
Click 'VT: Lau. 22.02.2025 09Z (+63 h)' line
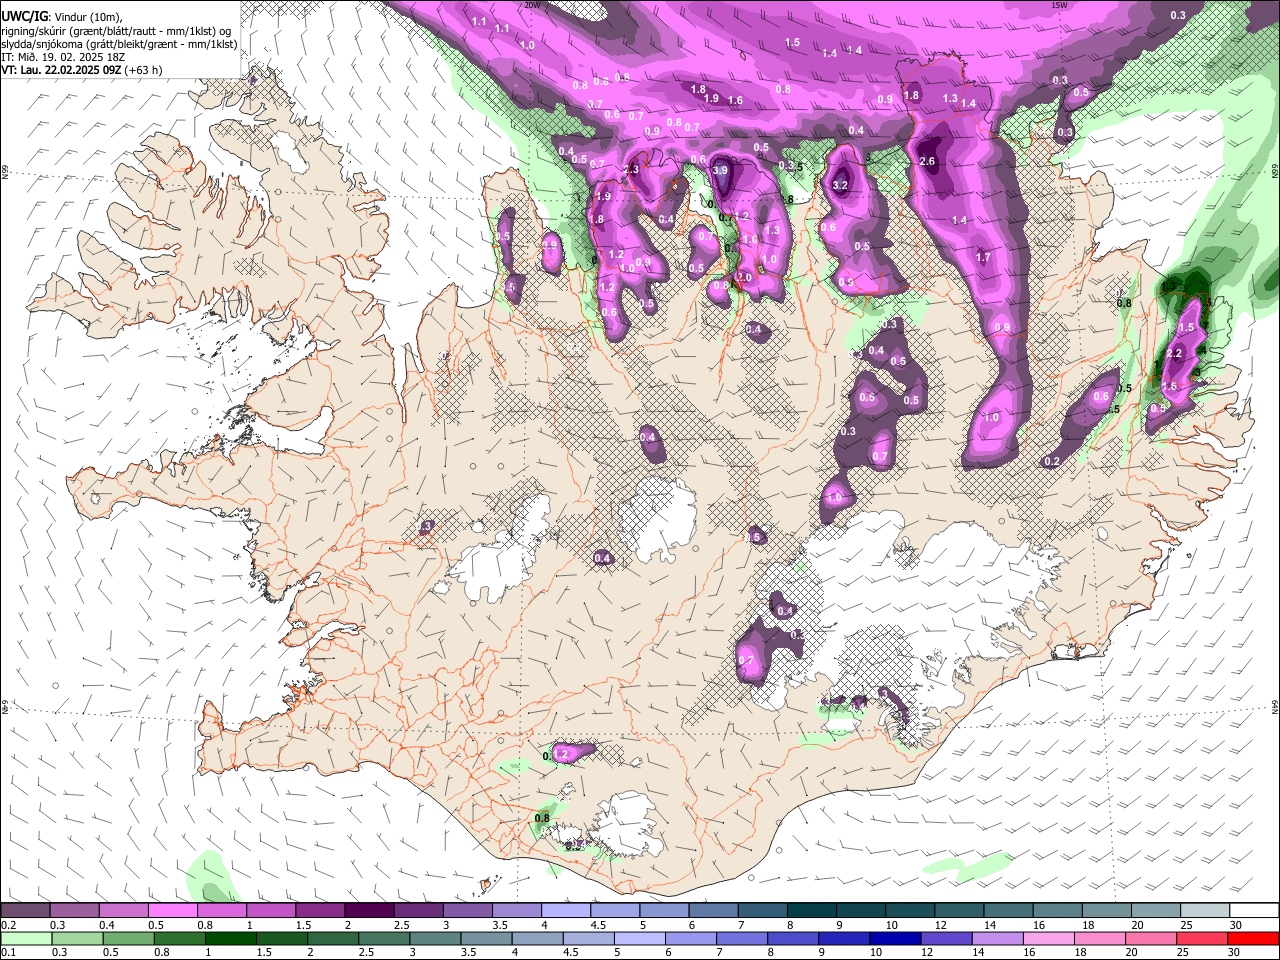[82, 70]
